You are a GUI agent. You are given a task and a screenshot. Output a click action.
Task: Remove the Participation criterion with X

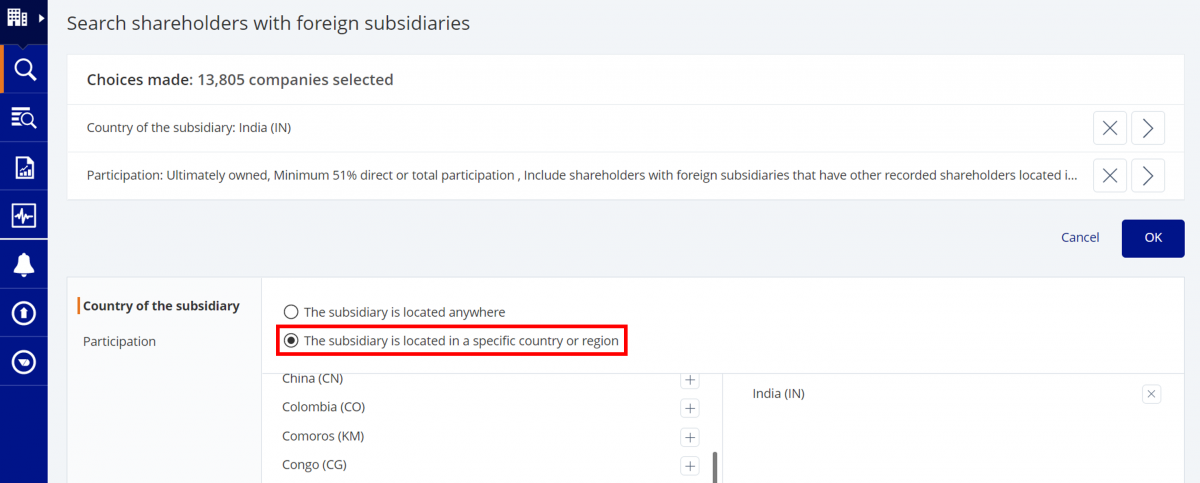[x=1109, y=175]
